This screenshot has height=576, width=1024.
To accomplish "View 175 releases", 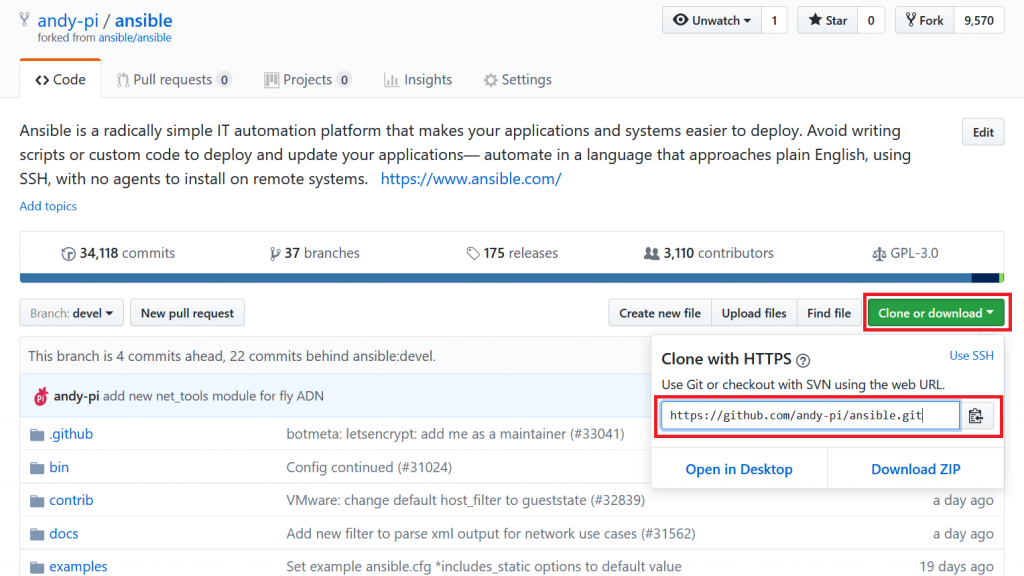I will pyautogui.click(x=513, y=253).
